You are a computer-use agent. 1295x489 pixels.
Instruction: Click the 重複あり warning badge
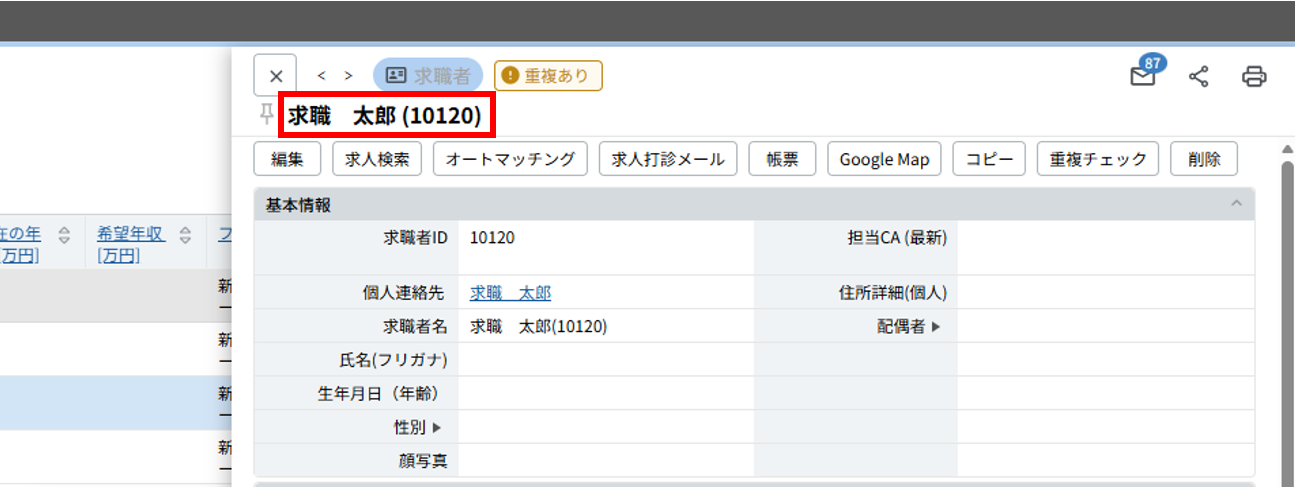point(548,75)
